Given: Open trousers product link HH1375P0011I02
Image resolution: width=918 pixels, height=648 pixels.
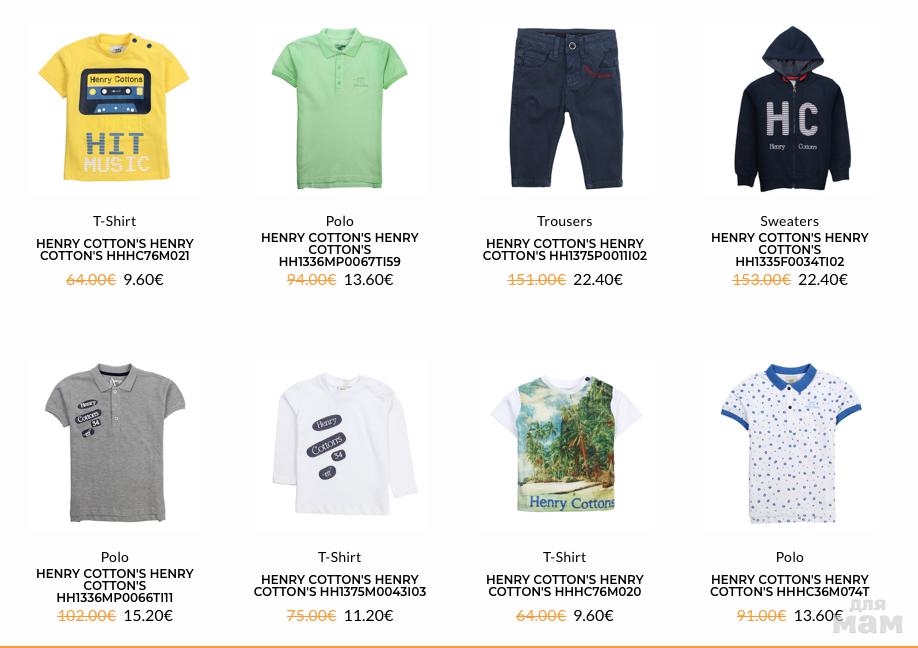Looking at the screenshot, I should (x=565, y=249).
